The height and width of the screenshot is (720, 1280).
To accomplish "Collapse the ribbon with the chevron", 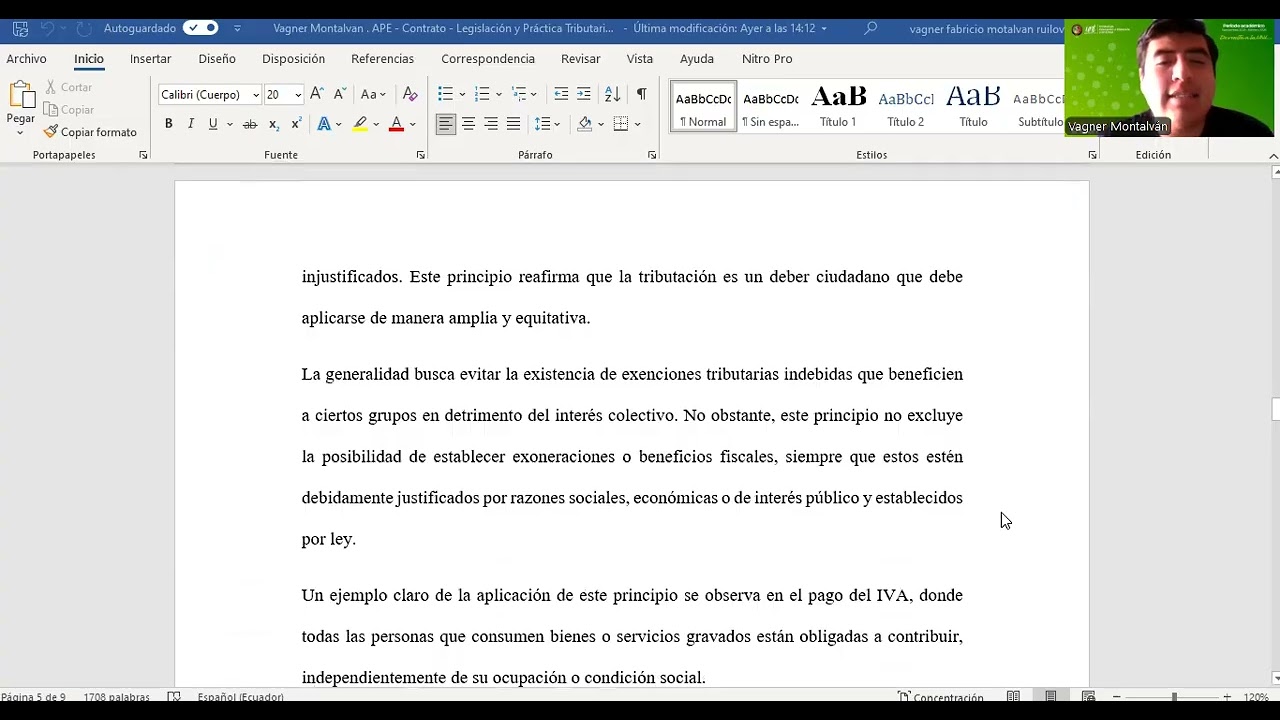I will click(x=1273, y=156).
